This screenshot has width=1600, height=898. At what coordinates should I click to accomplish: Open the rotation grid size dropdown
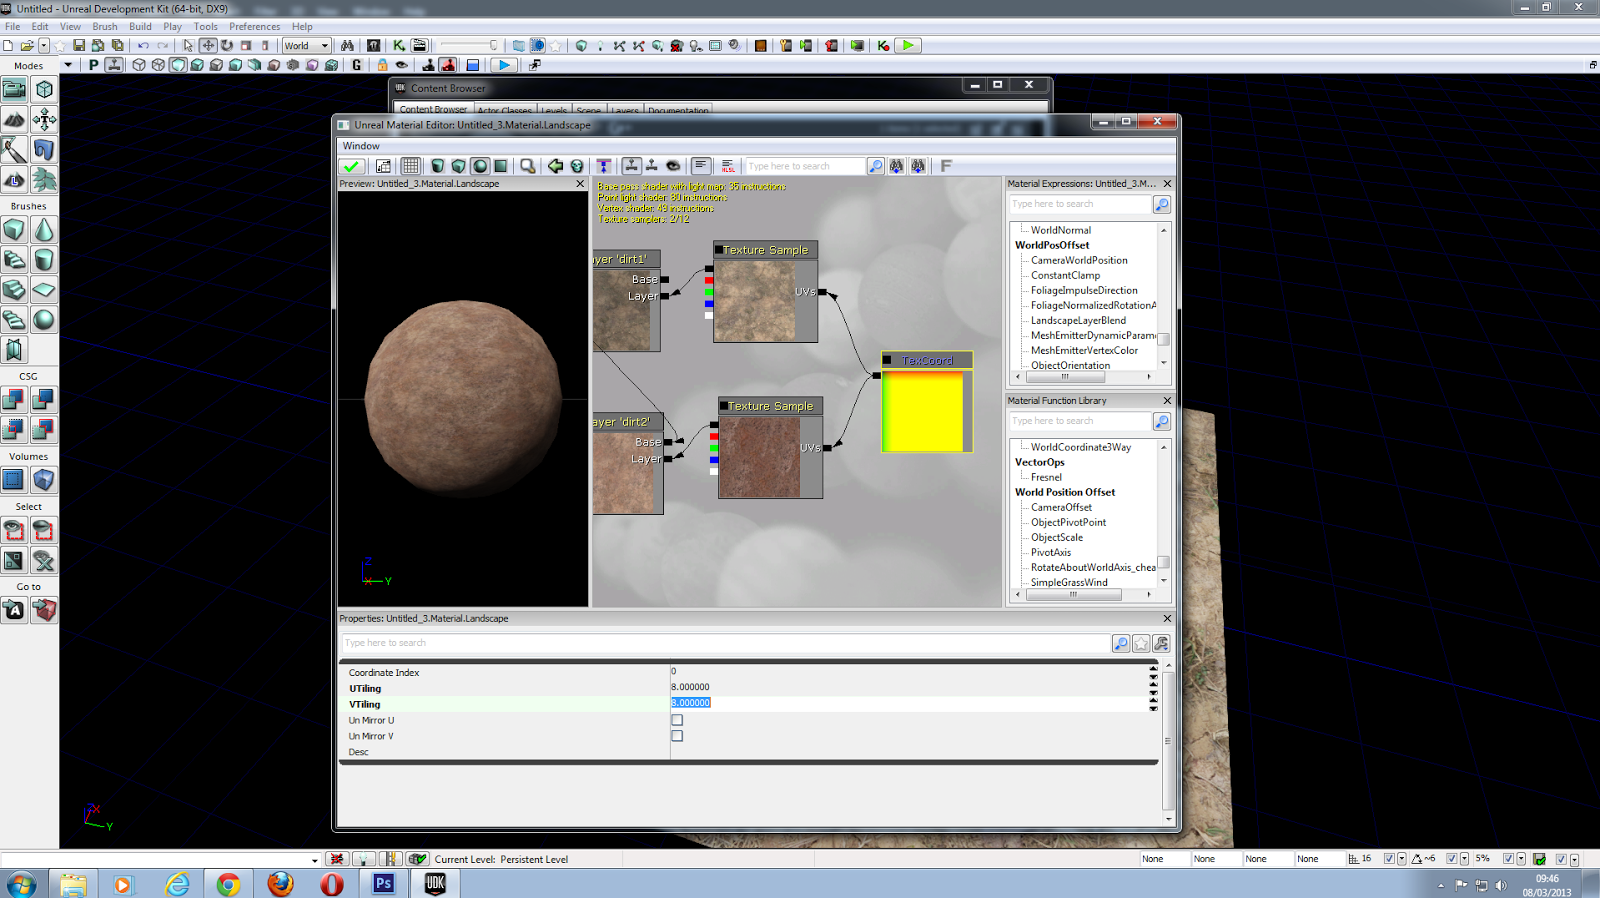click(1465, 859)
